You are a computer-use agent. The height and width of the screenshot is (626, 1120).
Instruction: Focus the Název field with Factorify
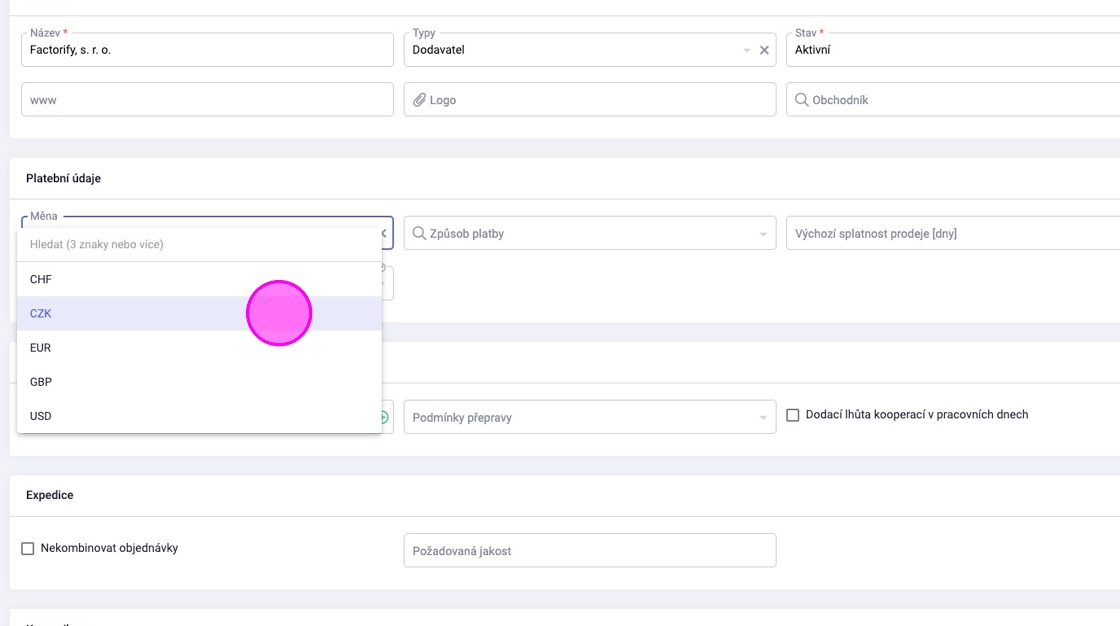[207, 50]
